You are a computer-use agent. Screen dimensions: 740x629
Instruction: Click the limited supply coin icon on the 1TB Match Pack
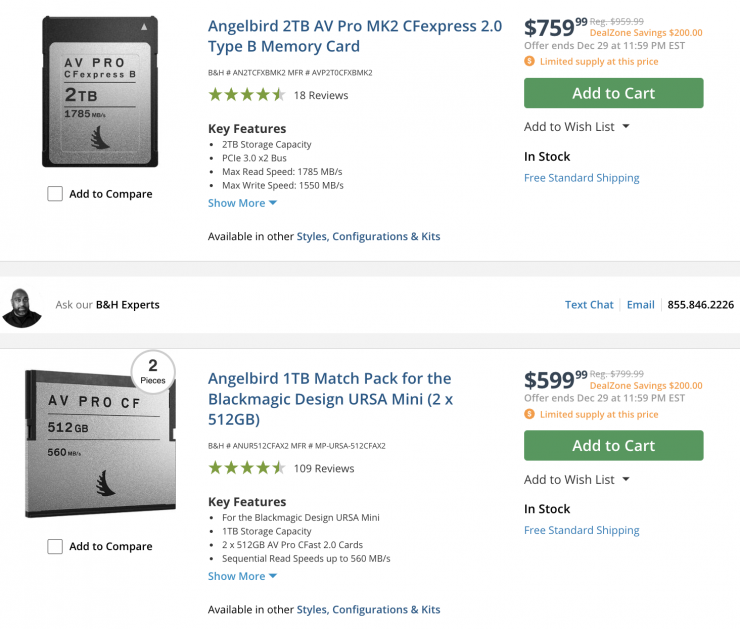click(530, 414)
